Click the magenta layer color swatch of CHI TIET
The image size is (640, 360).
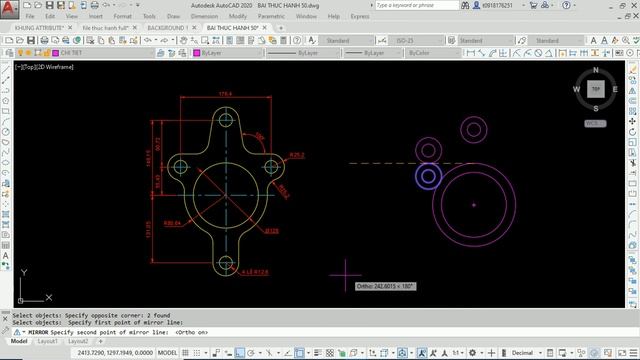tap(56, 53)
